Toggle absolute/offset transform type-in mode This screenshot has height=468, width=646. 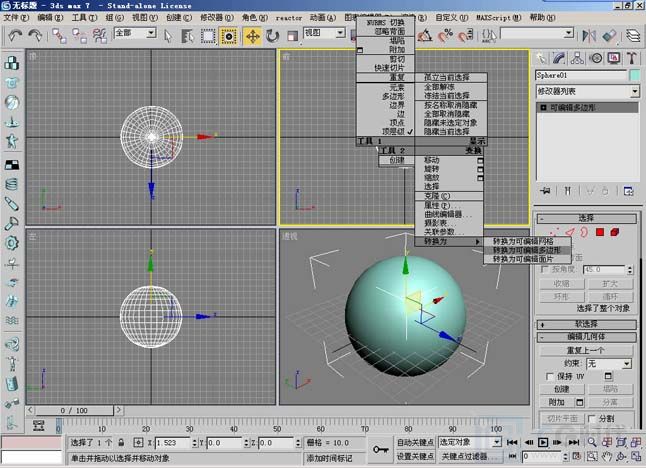coord(138,442)
